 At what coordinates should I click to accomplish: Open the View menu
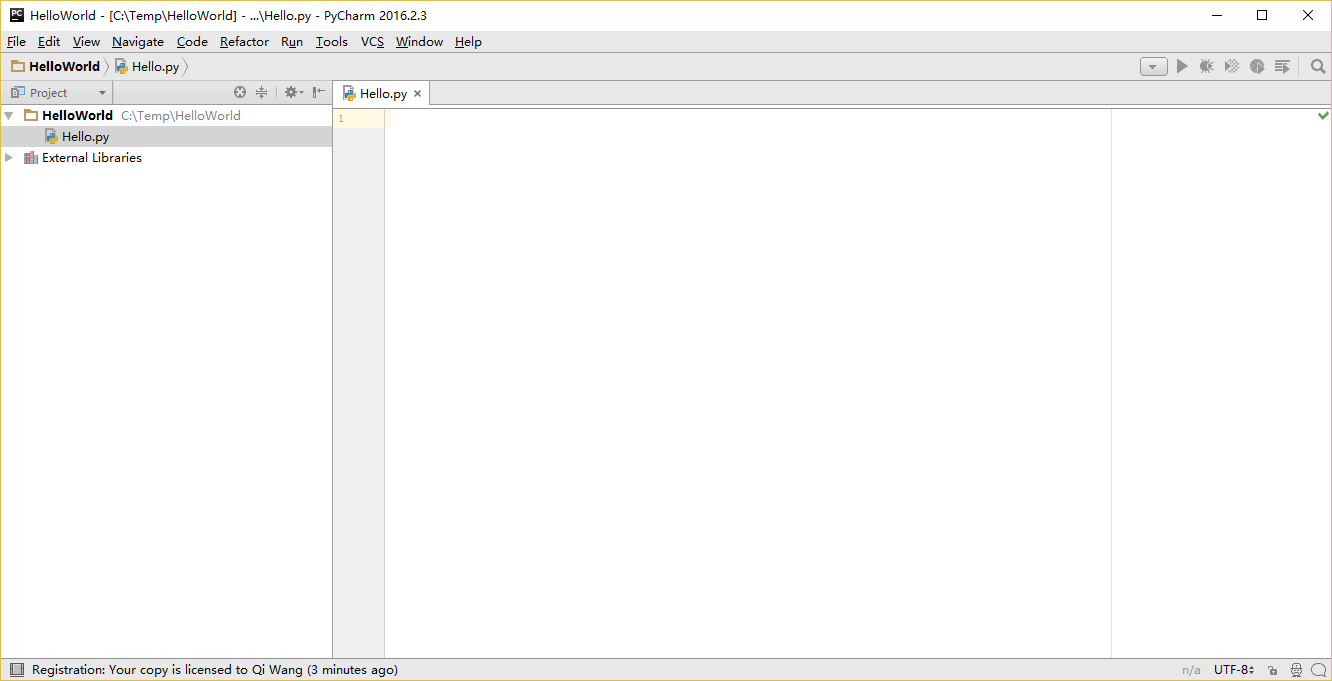[86, 41]
